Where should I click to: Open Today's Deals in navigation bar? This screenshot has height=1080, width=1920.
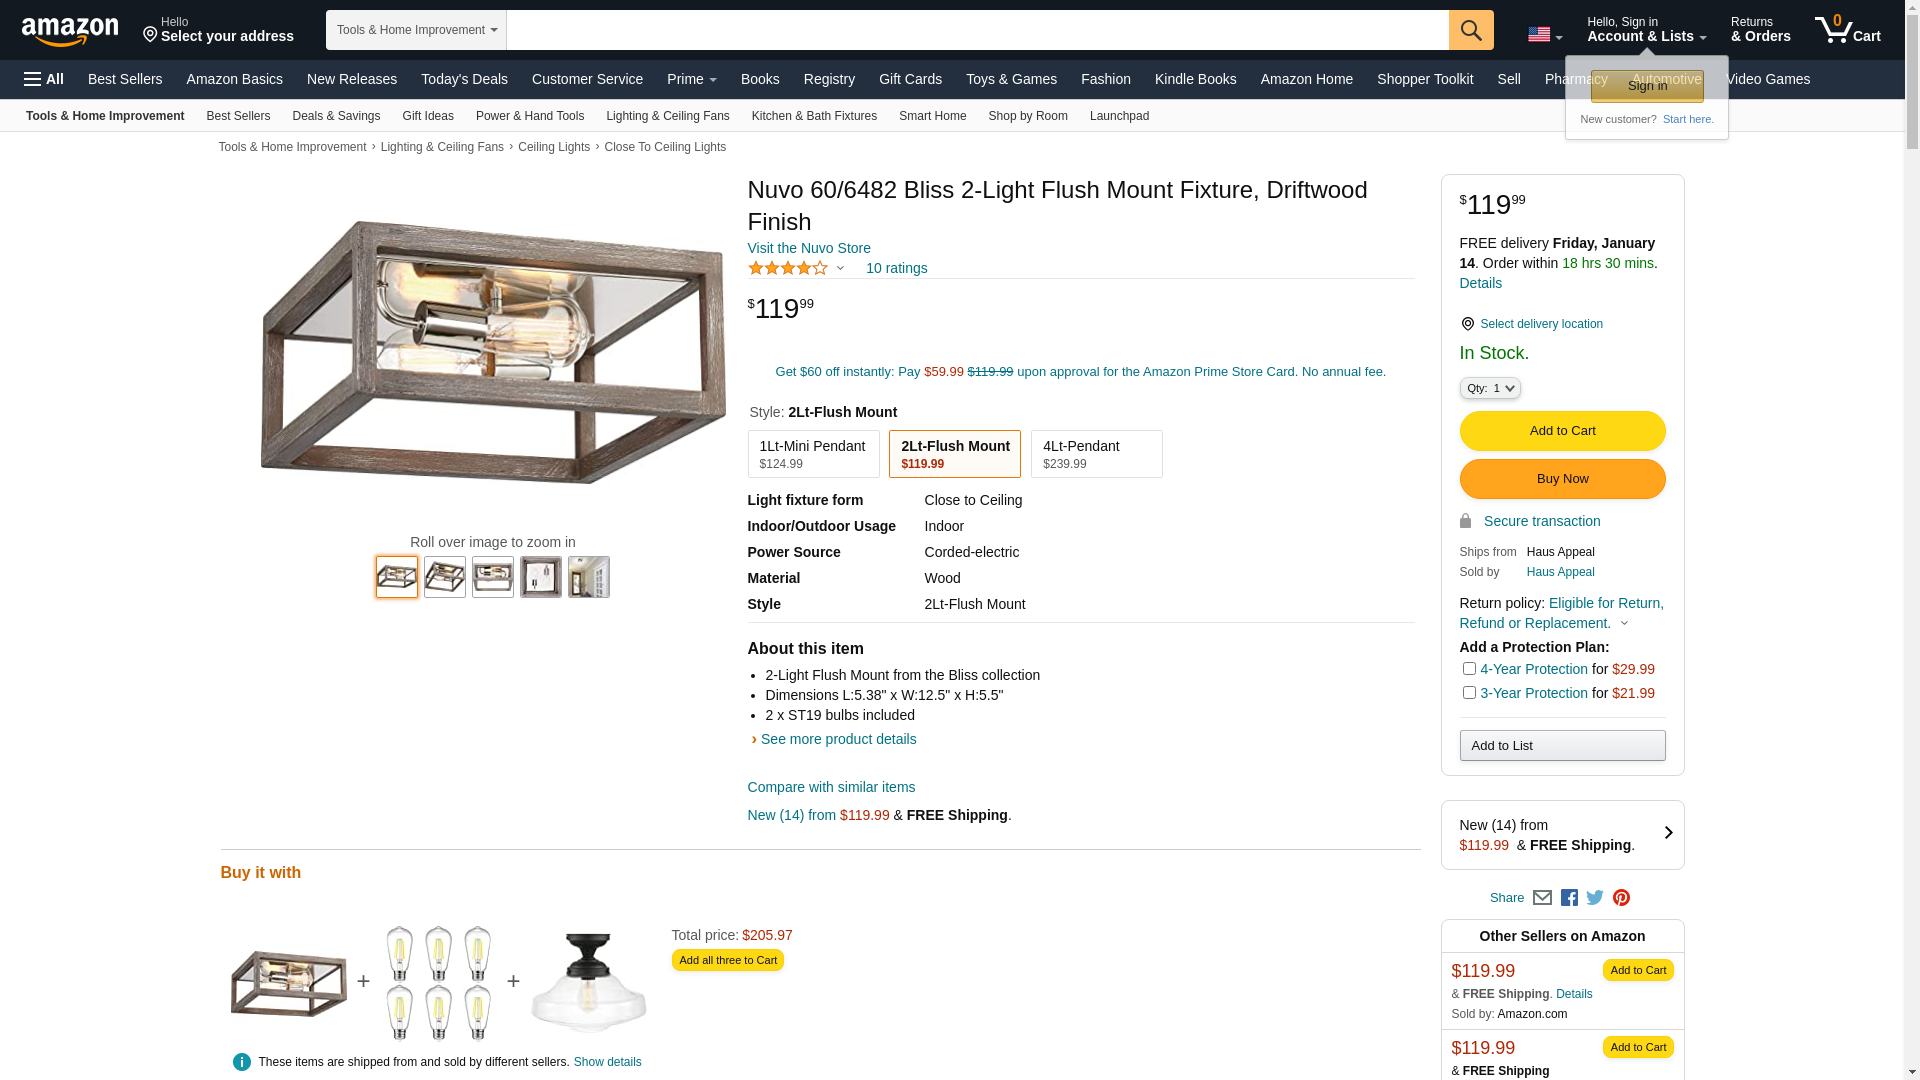[464, 79]
